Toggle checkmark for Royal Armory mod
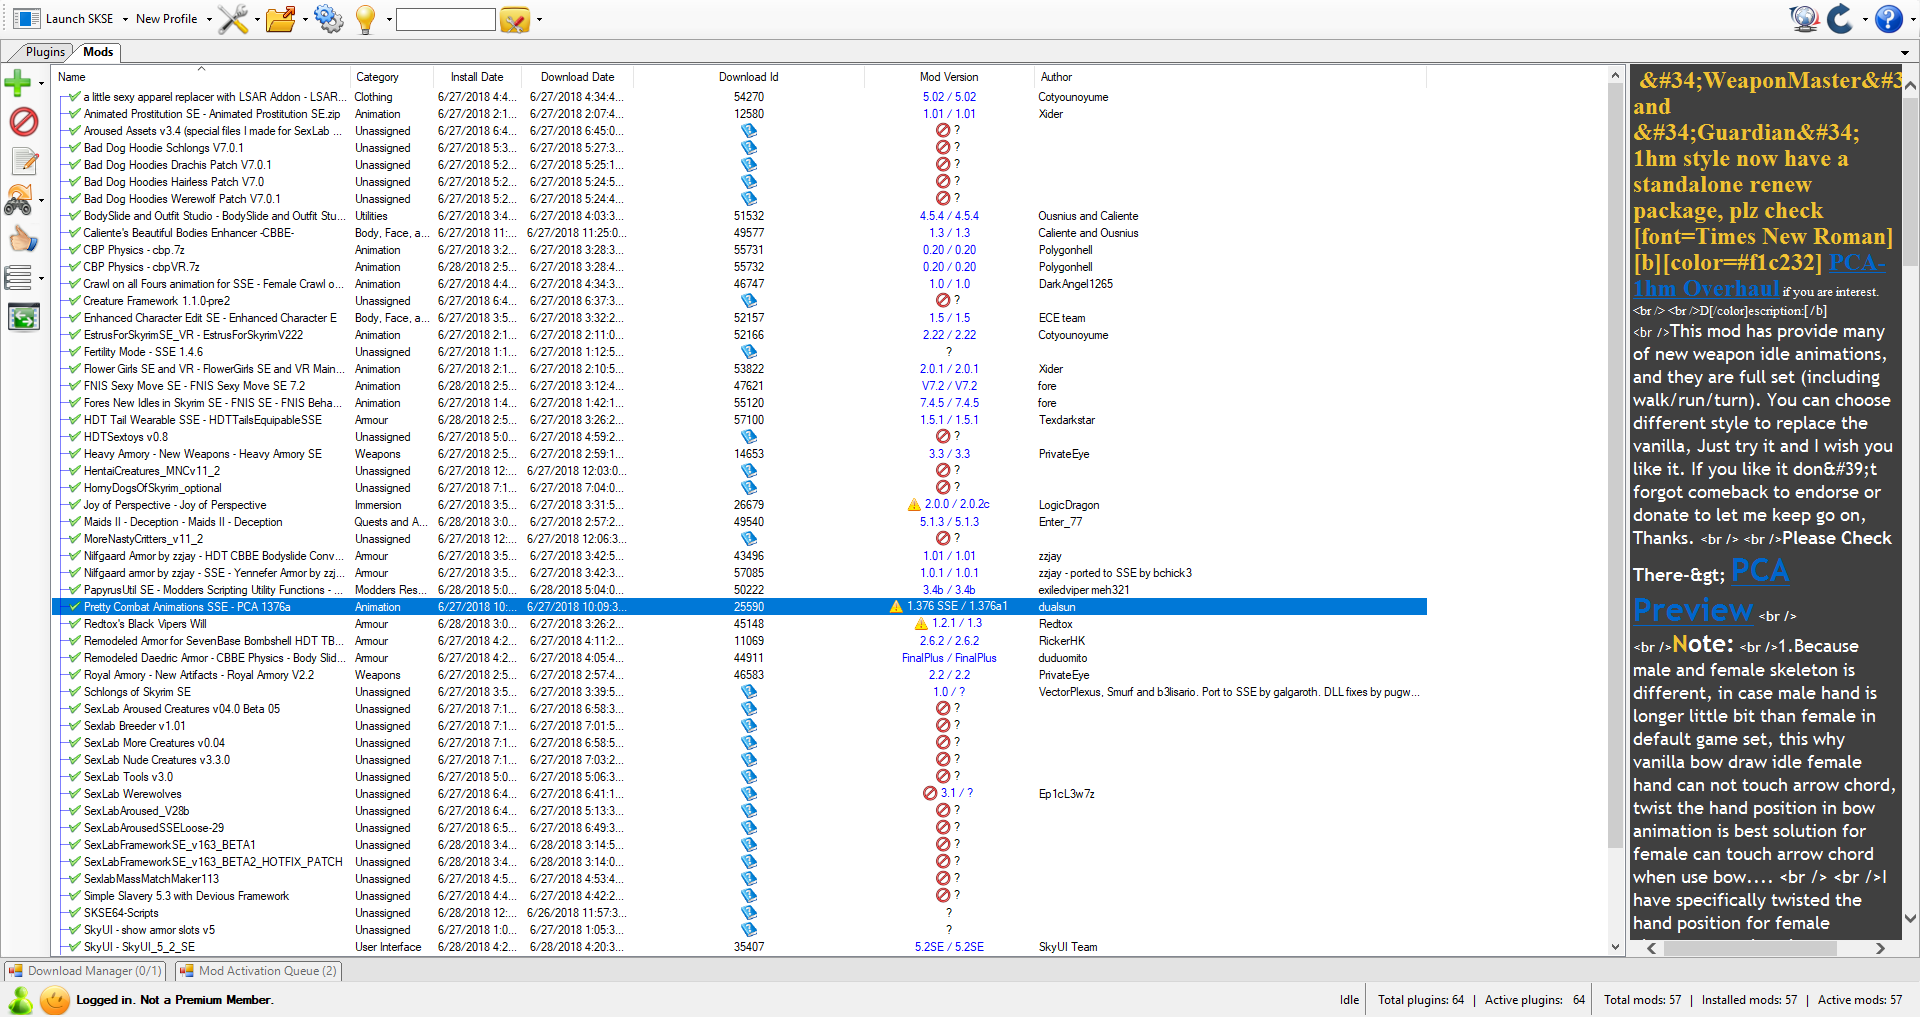The height and width of the screenshot is (1017, 1920). click(74, 675)
